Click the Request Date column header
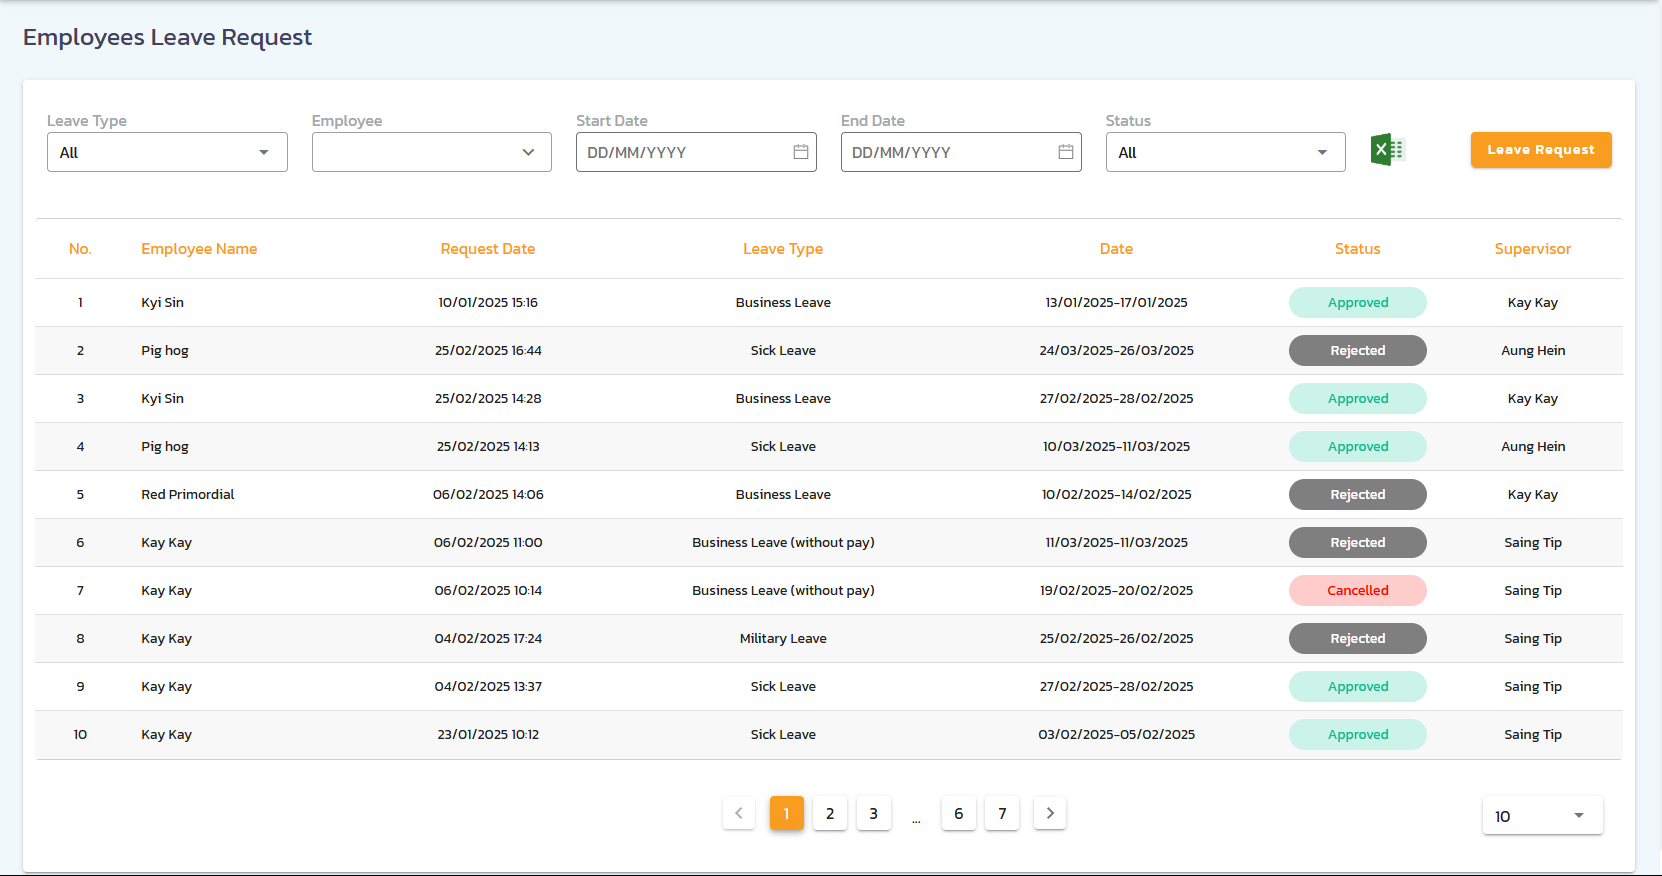The width and height of the screenshot is (1662, 876). click(x=487, y=249)
